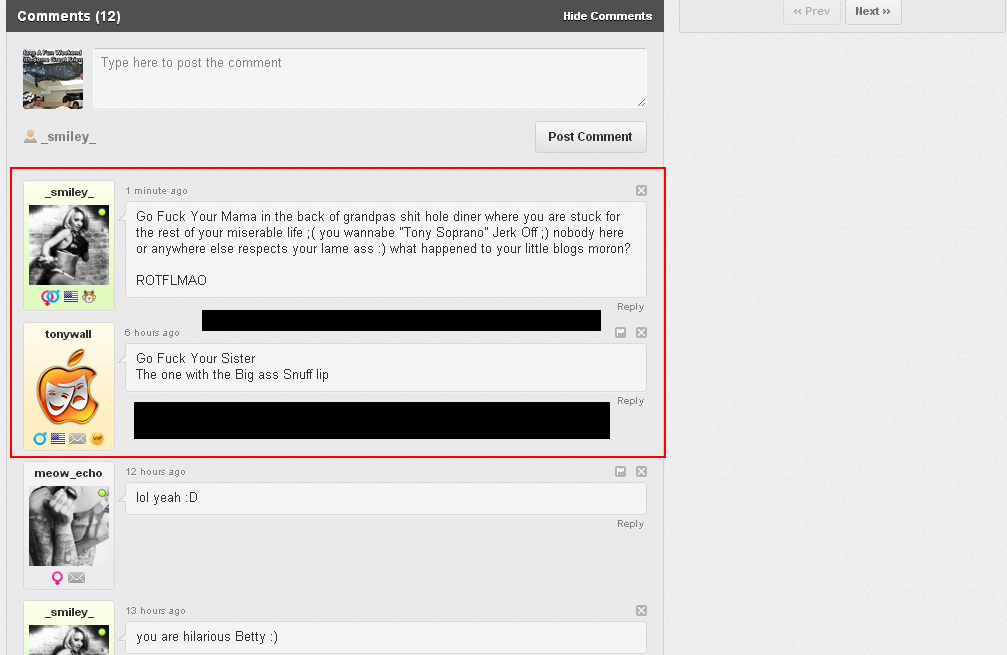This screenshot has height=655, width=1007.
Task: Click the "6 hours ago" timestamp
Action: coord(152,333)
